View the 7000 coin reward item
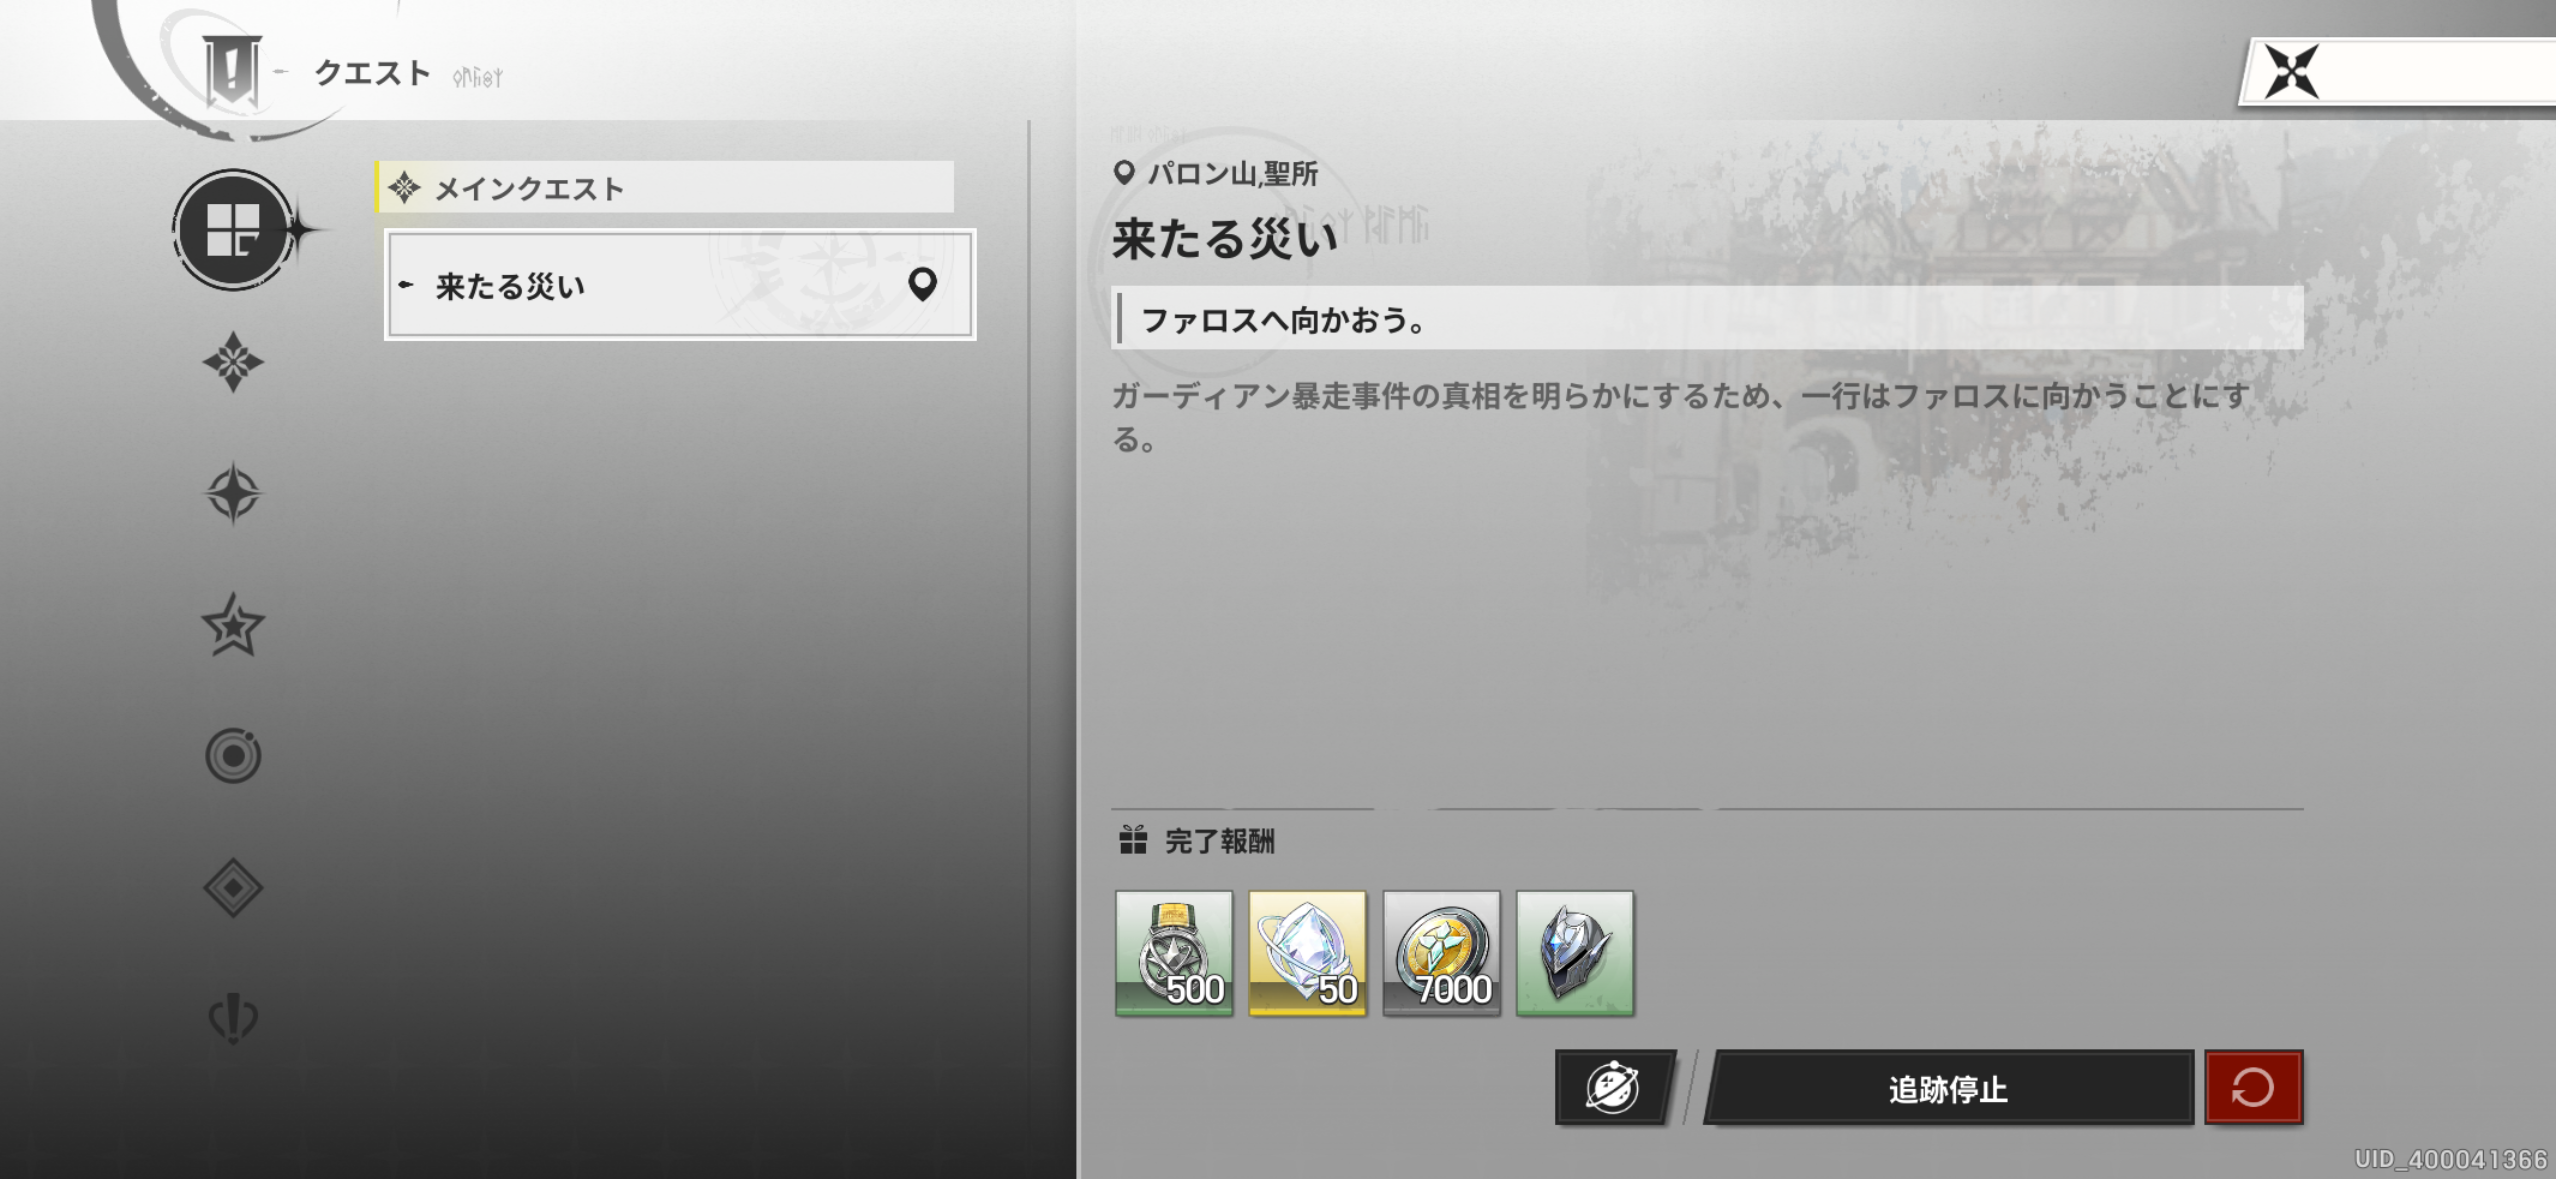Image resolution: width=2556 pixels, height=1179 pixels. (x=1441, y=953)
